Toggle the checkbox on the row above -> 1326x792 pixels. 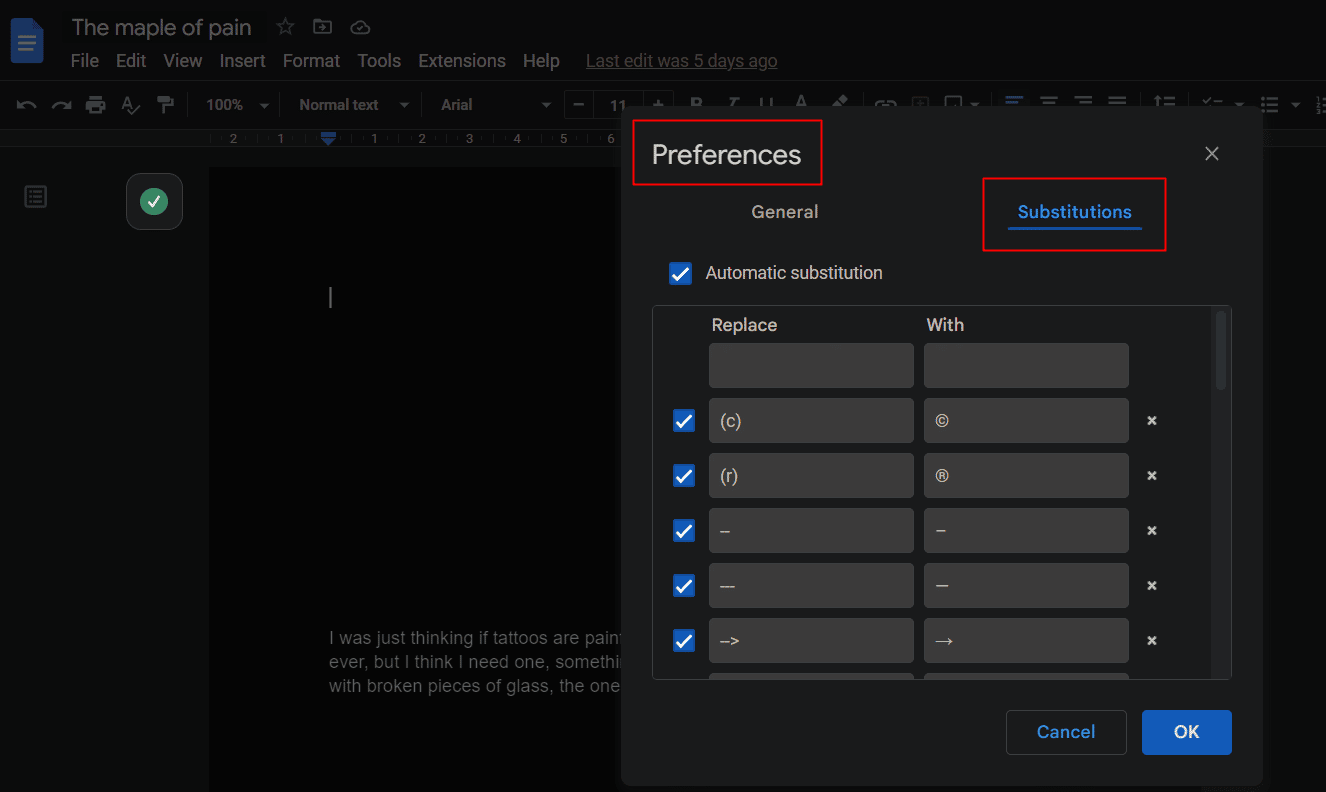click(684, 586)
